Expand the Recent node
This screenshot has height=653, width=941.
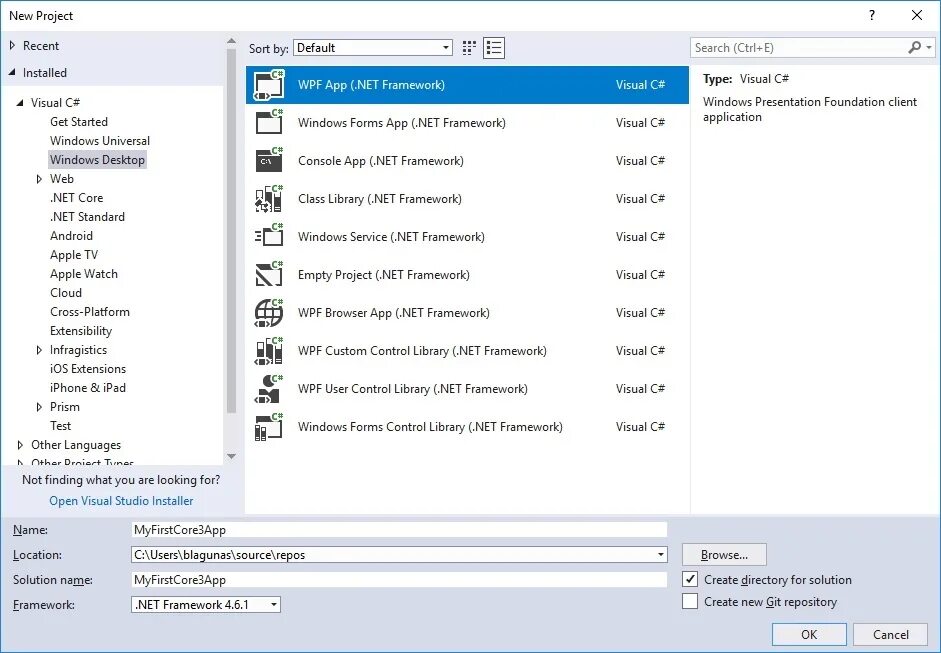12,45
